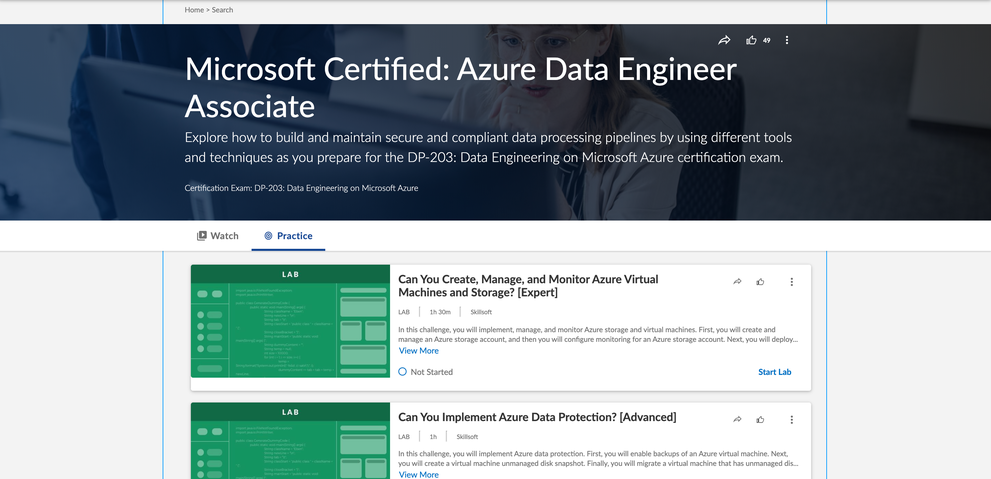Expand View More on the Virtual Machines lab
Viewport: 991px width, 479px height.
(x=418, y=351)
